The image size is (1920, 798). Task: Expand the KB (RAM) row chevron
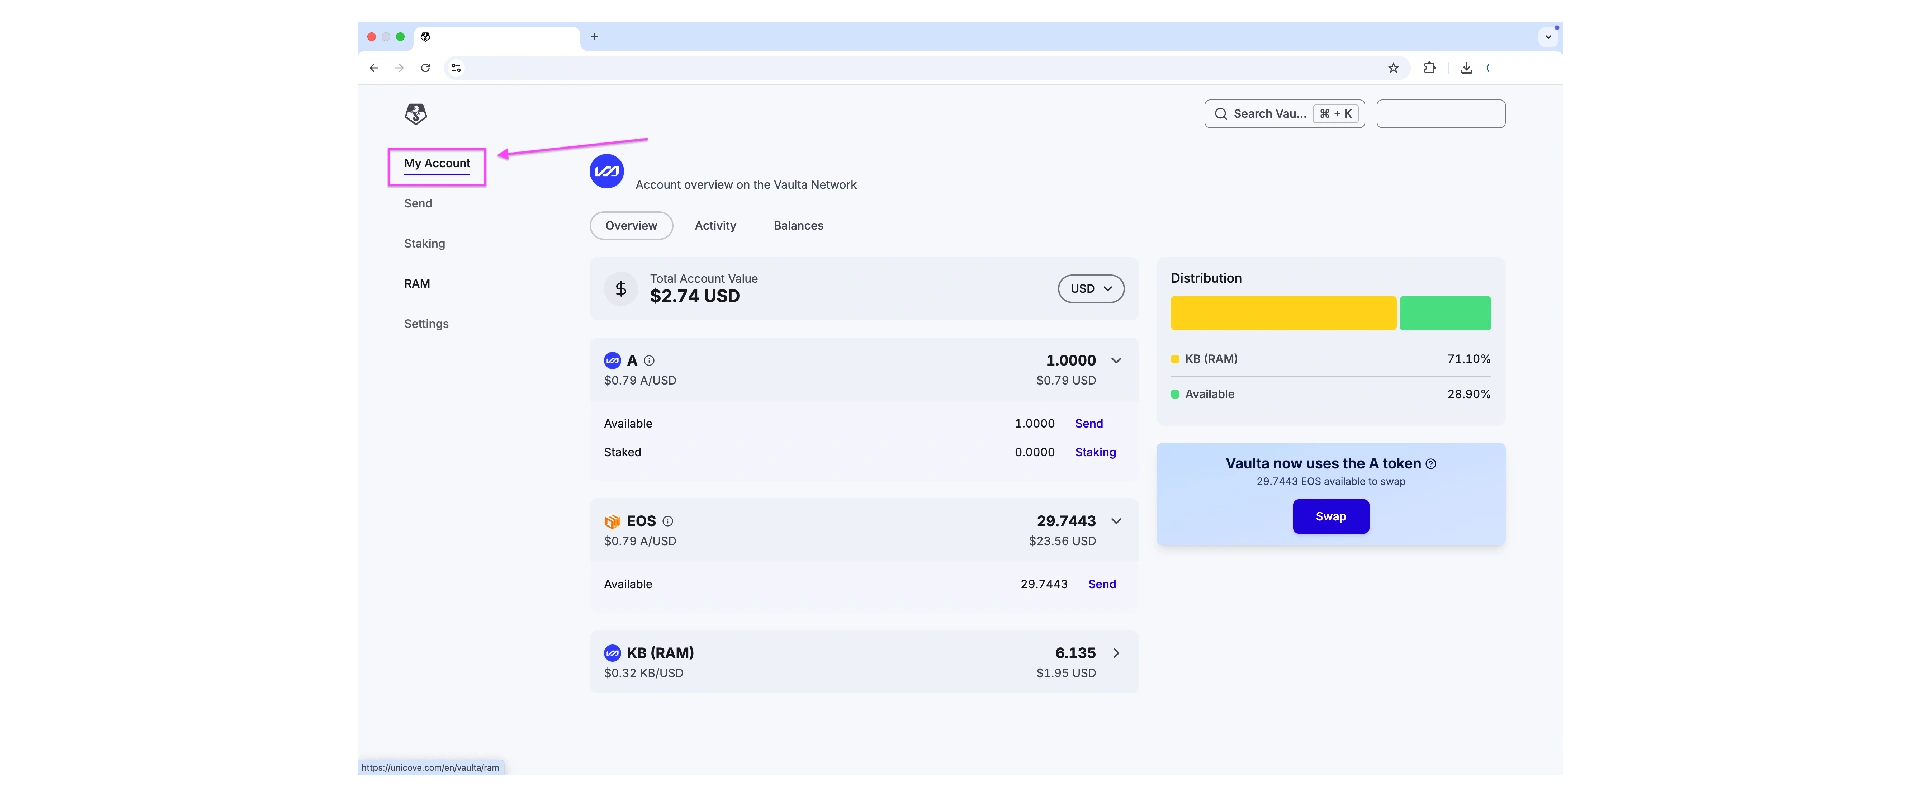1116,653
